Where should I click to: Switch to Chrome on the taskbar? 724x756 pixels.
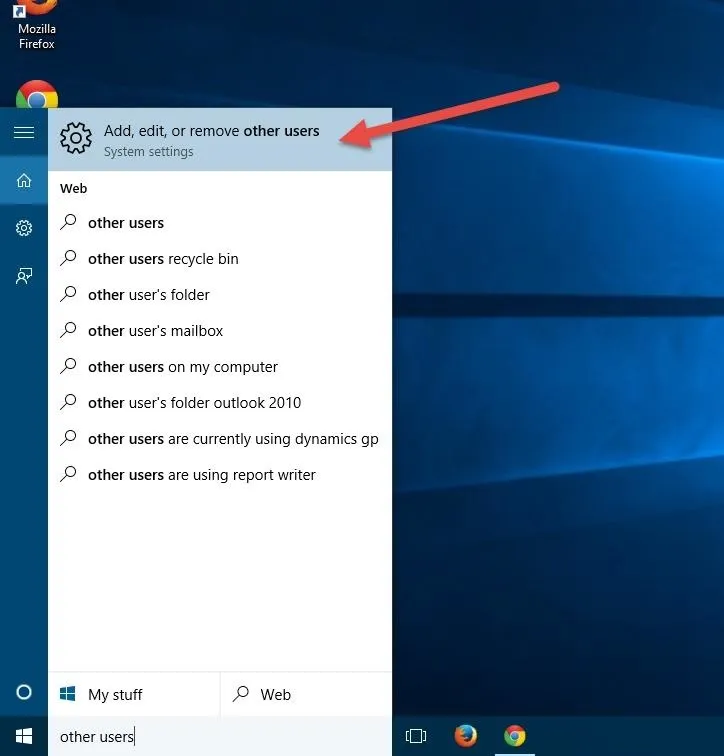point(515,736)
